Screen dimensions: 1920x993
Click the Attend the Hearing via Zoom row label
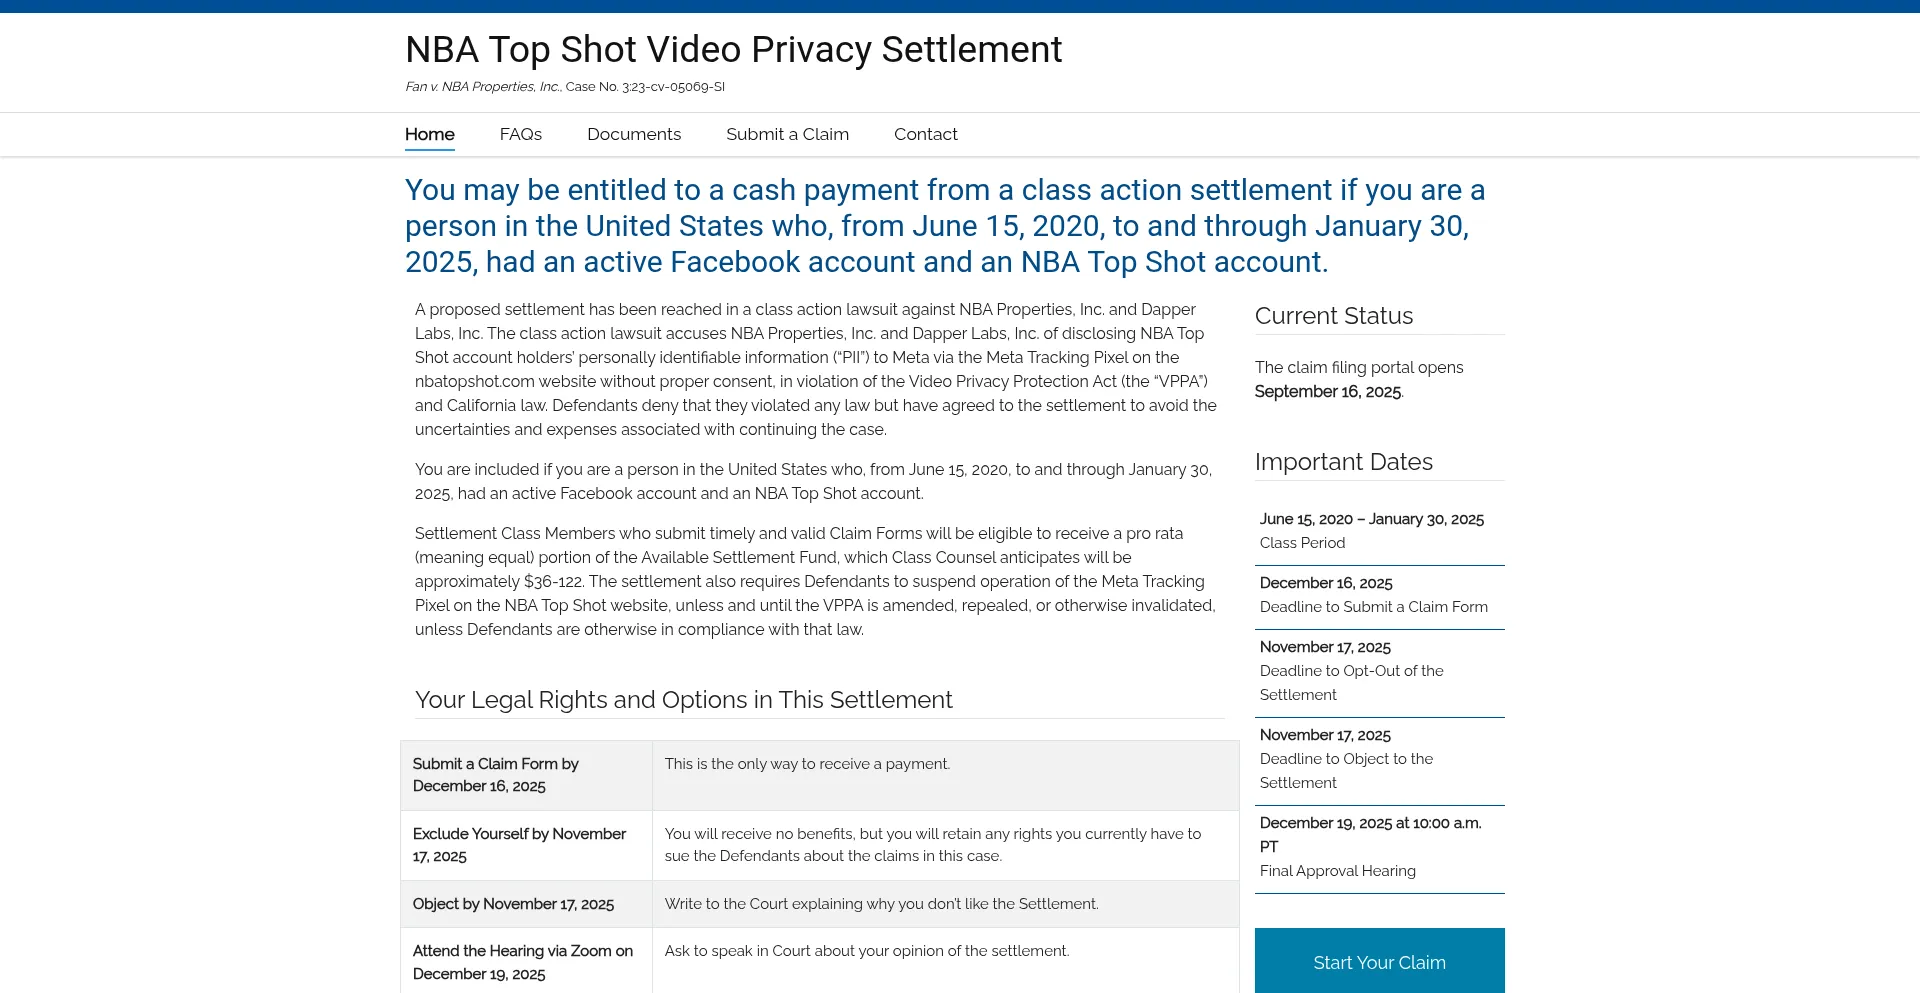pos(522,962)
